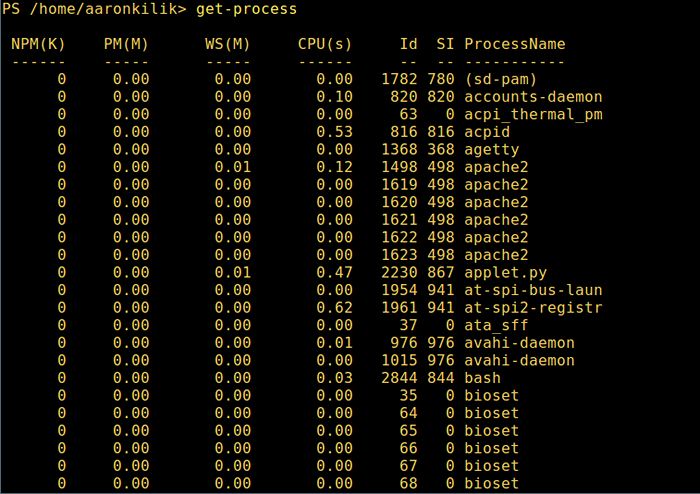Click the Id value 1782
The height and width of the screenshot is (494, 700).
click(x=399, y=79)
